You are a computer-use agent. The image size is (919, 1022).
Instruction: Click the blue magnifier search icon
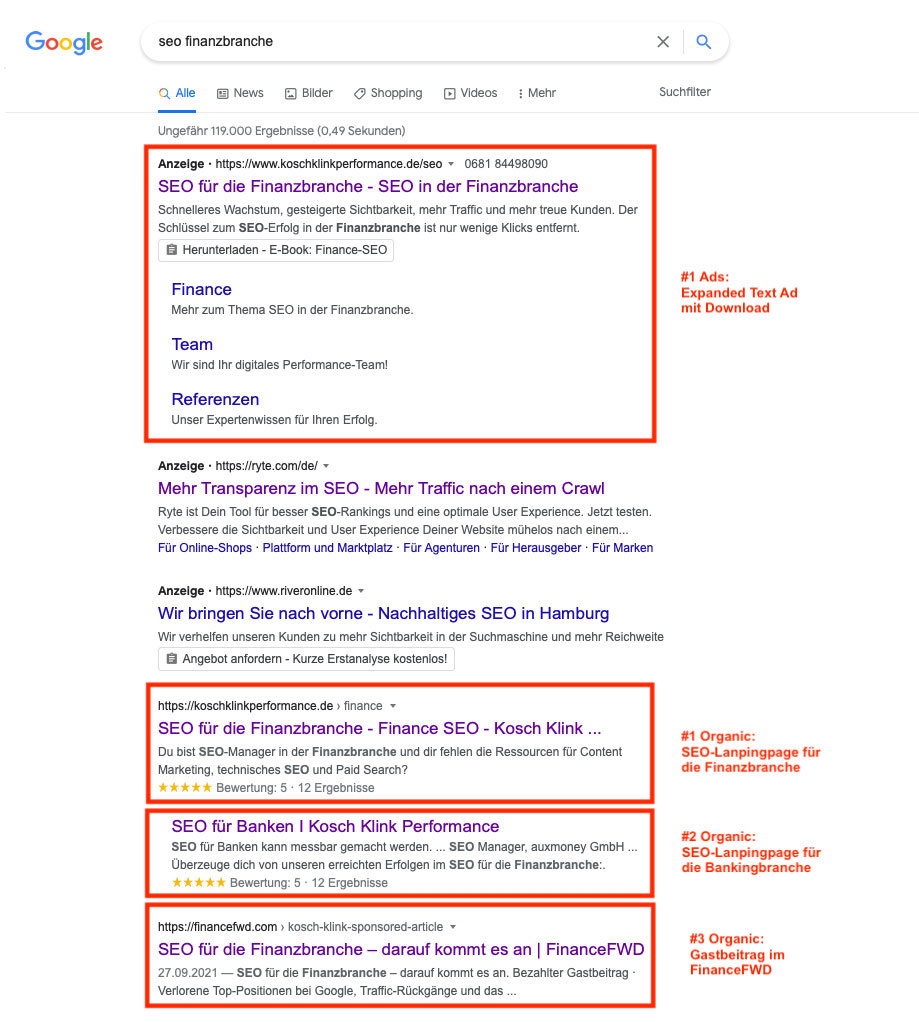coord(703,42)
